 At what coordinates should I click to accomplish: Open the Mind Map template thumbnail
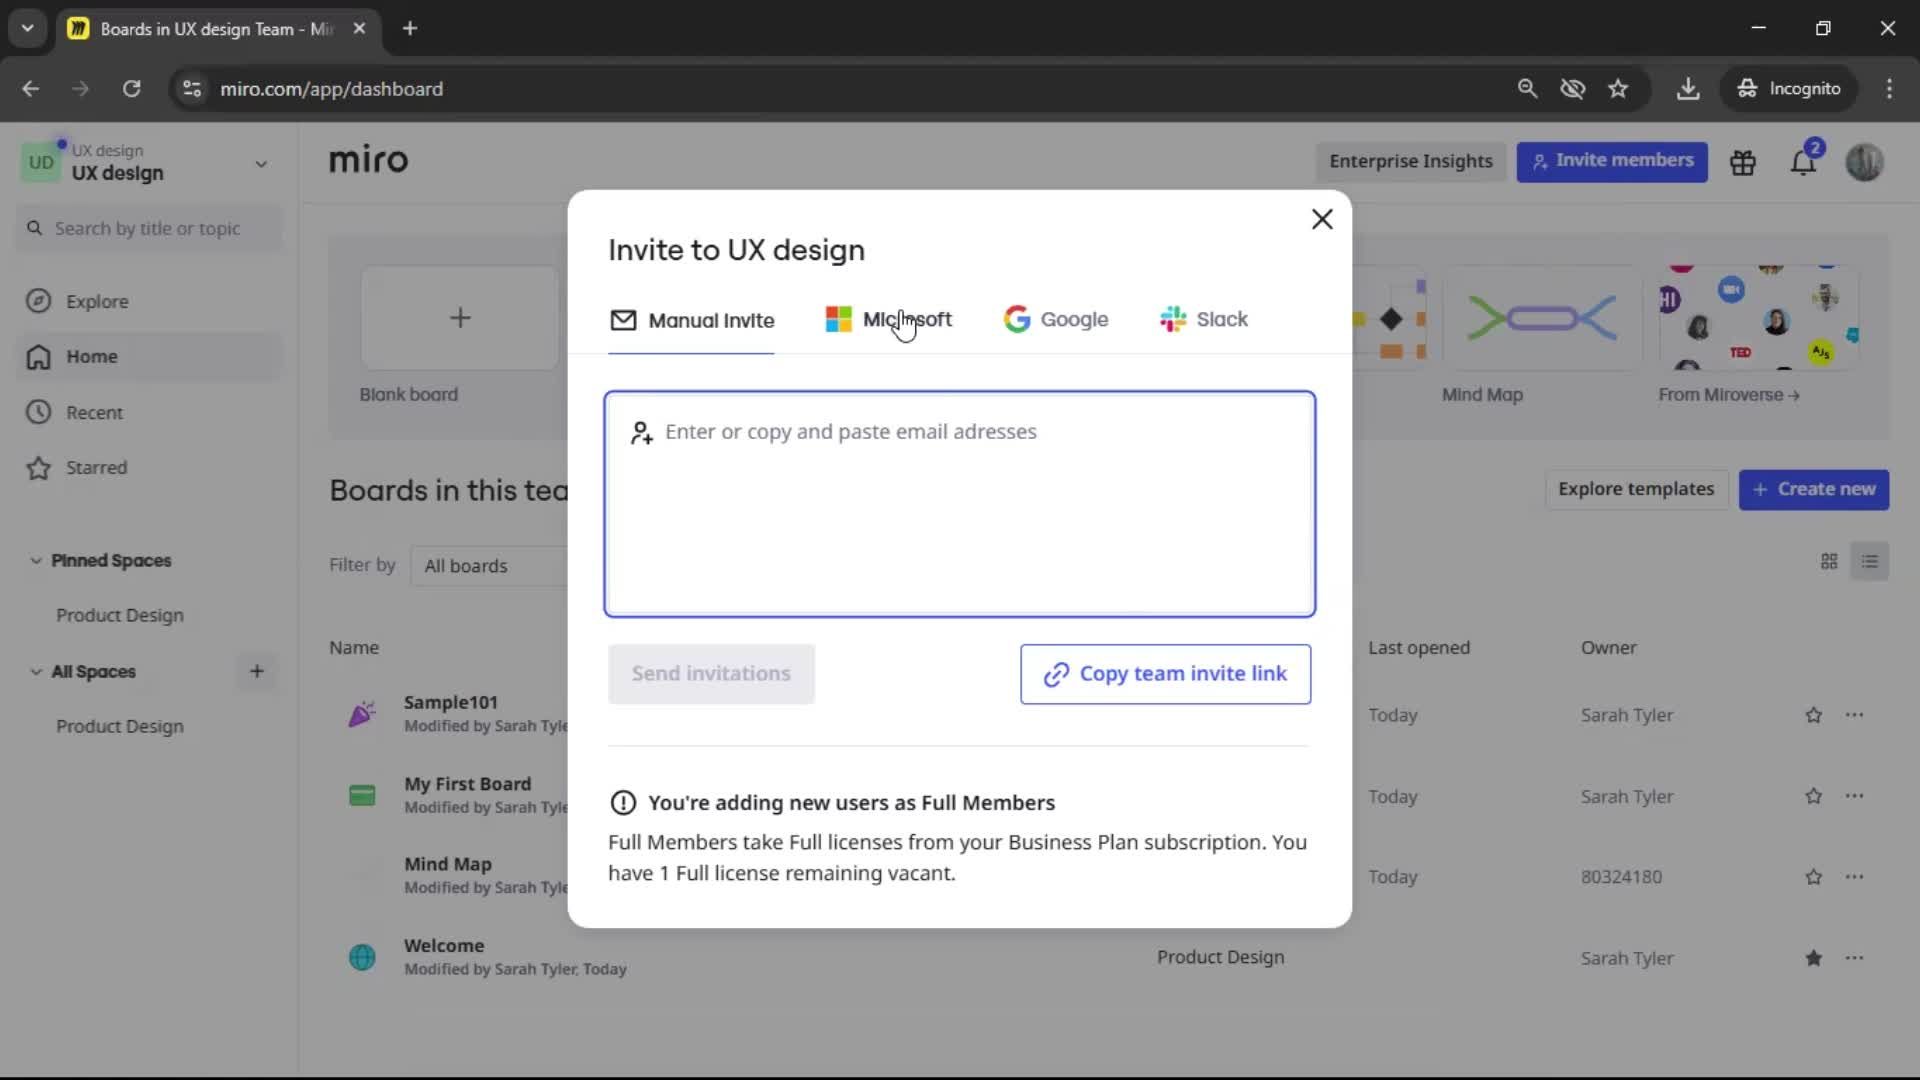[x=1541, y=318]
